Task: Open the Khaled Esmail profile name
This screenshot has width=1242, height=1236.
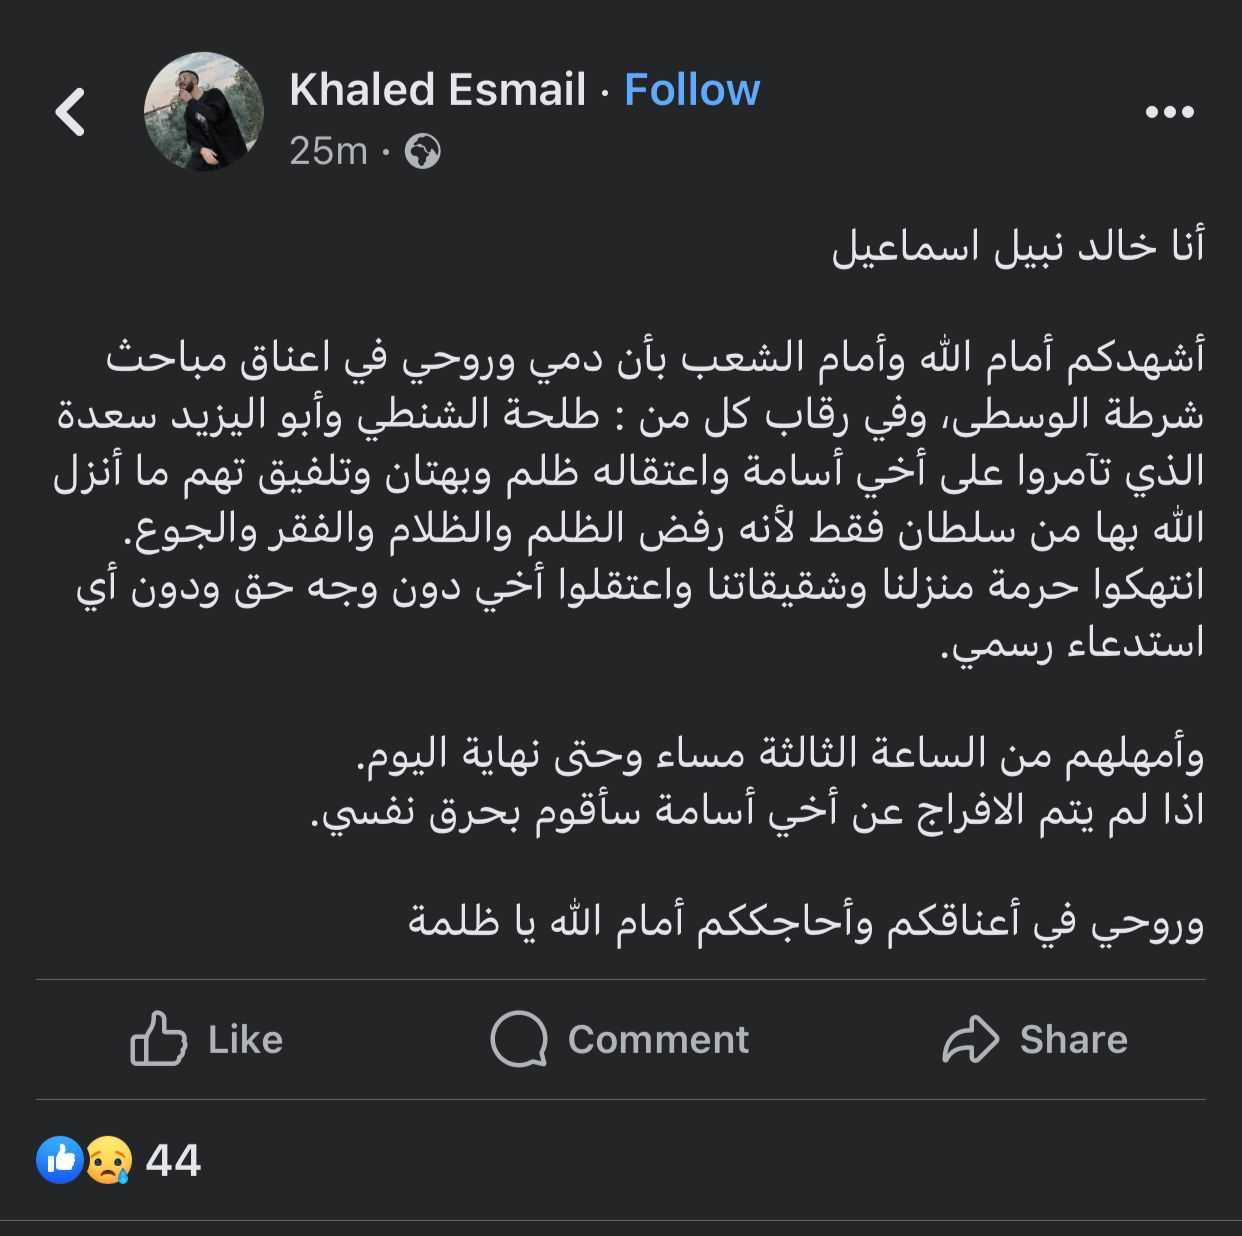Action: pos(437,90)
